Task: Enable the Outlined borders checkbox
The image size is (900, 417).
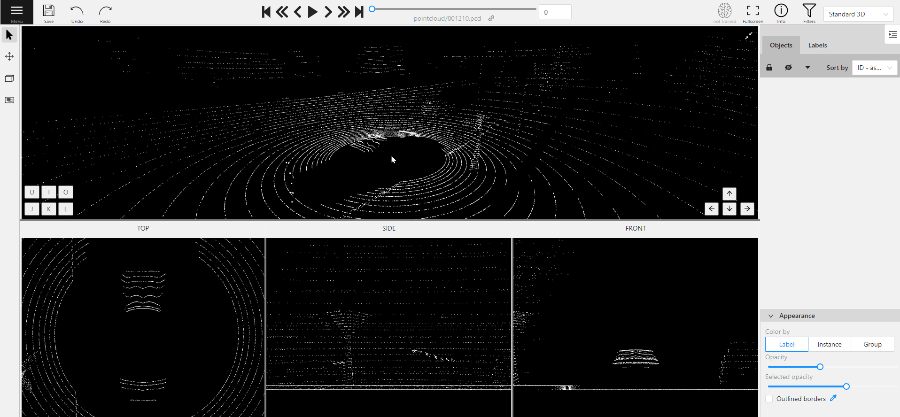Action: tap(769, 398)
